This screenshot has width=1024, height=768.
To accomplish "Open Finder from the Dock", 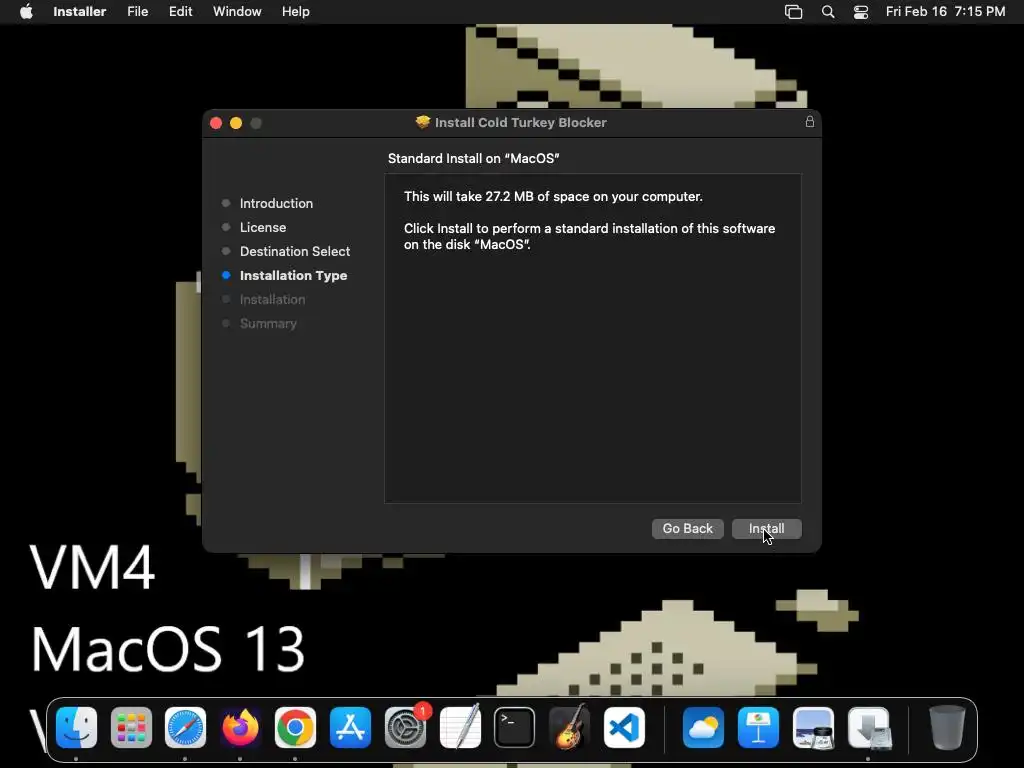I will [76, 728].
